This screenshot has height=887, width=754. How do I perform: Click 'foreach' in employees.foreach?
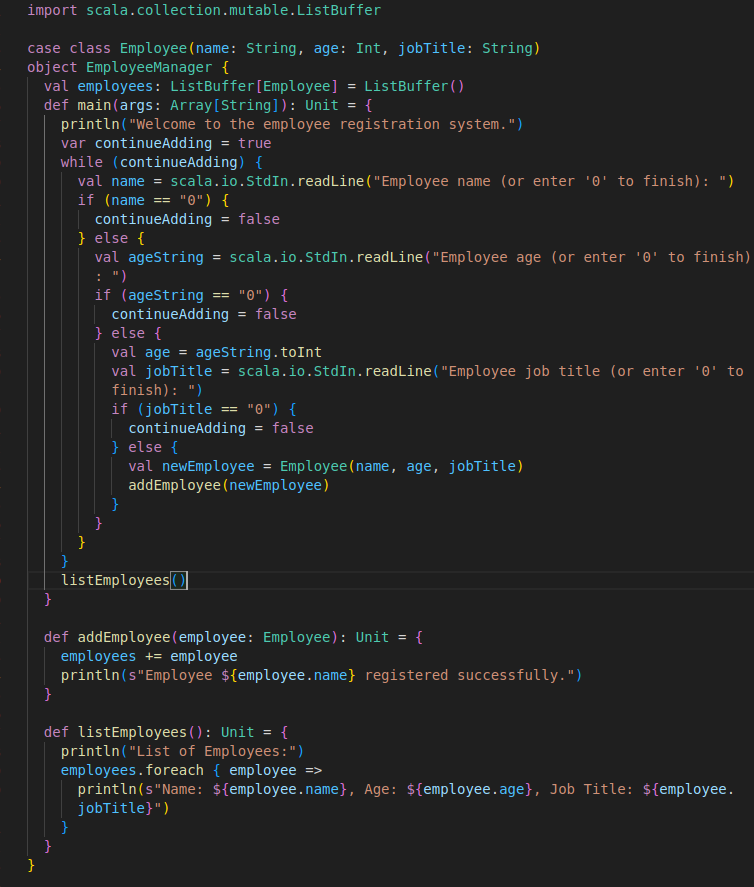point(174,770)
